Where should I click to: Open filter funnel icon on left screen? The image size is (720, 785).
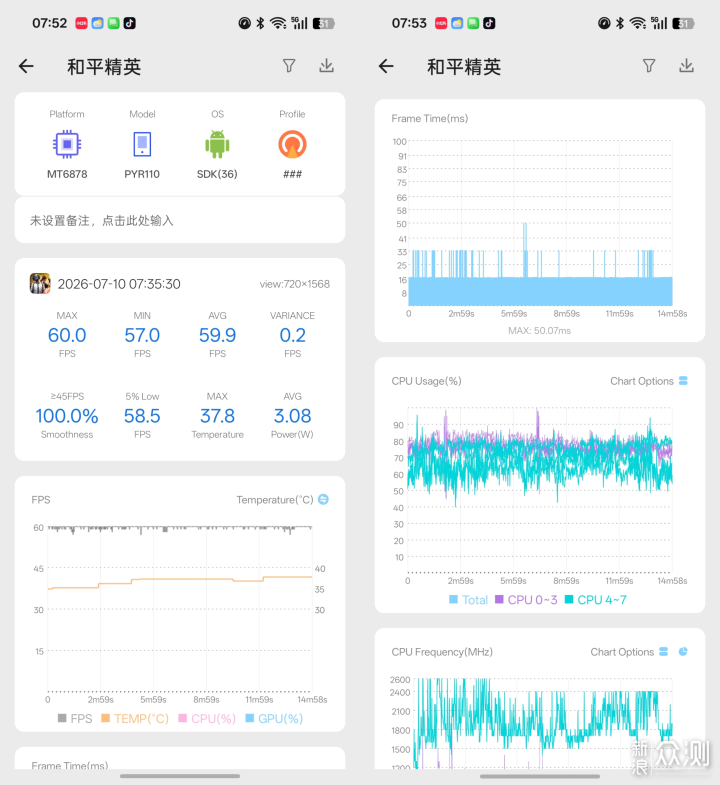[x=289, y=66]
